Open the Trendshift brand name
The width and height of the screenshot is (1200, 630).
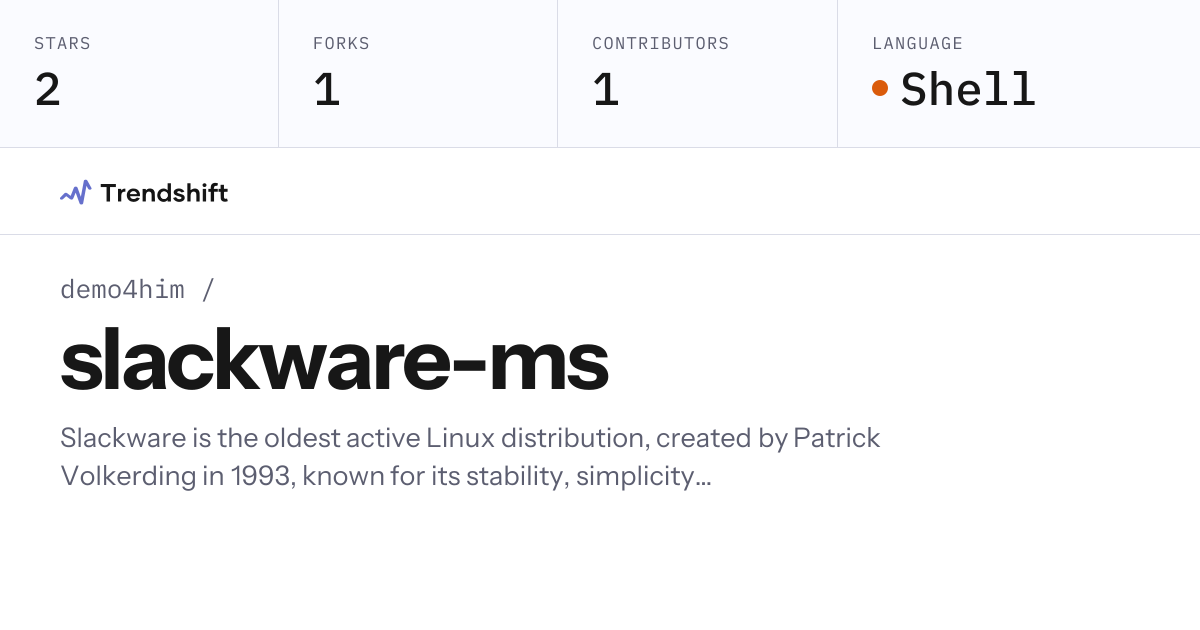pos(164,193)
